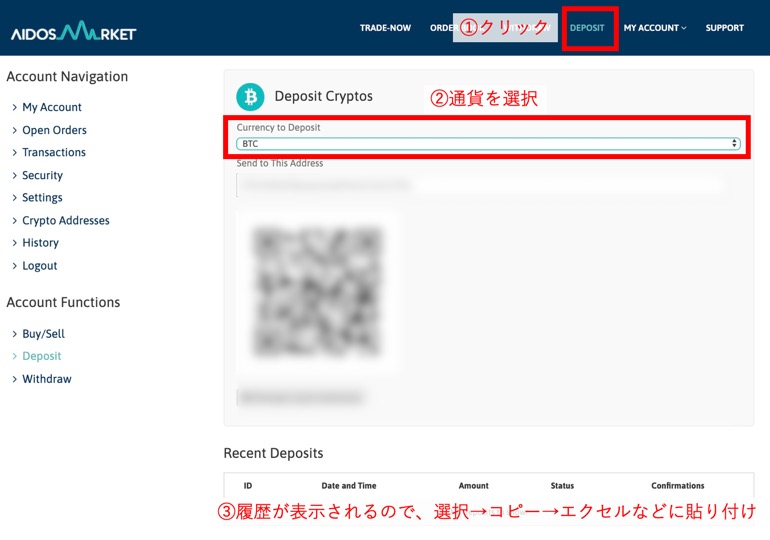The width and height of the screenshot is (770, 540).
Task: Click the Recent Deposits heading
Action: coord(274,453)
